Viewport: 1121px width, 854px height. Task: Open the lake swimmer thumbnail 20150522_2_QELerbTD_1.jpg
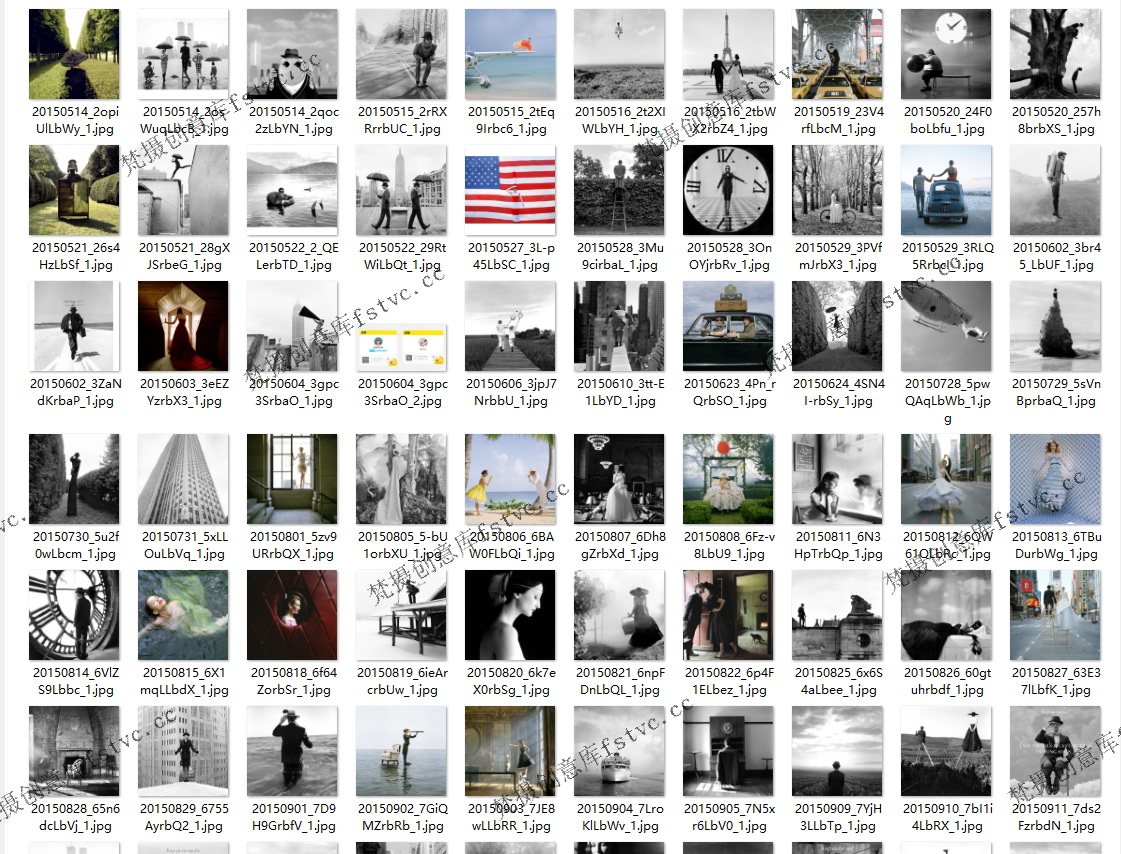pos(292,190)
